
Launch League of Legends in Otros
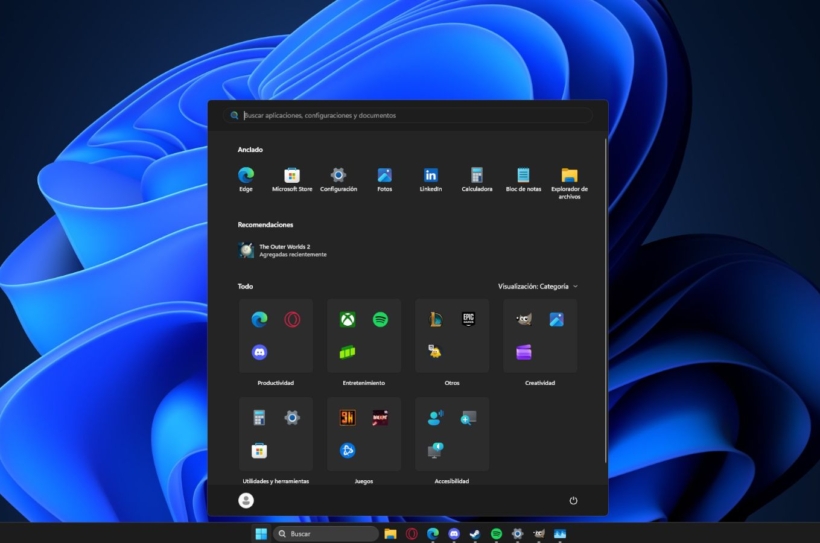[x=435, y=319]
